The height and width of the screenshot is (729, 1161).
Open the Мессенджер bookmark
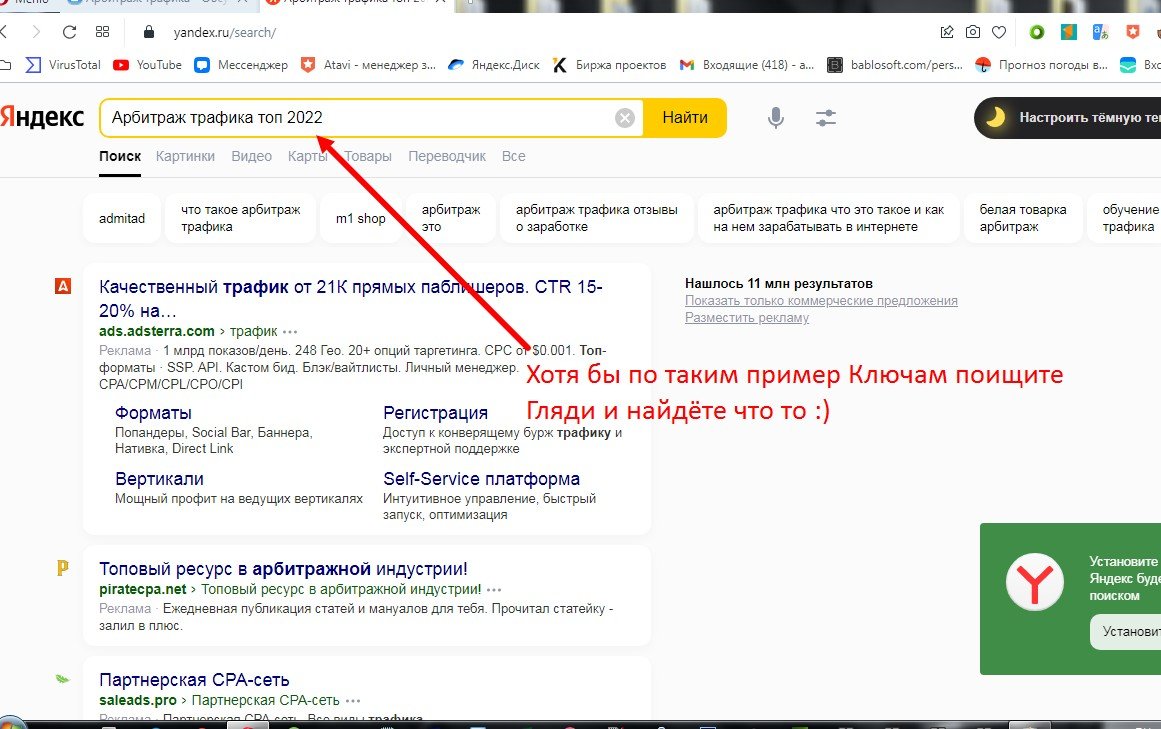pyautogui.click(x=241, y=65)
